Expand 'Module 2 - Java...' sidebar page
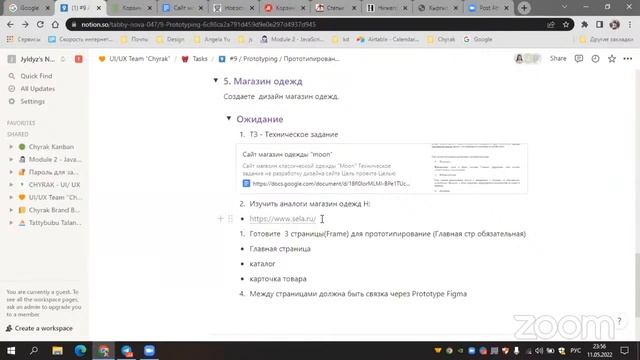This screenshot has width=640, height=360. tap(11, 159)
